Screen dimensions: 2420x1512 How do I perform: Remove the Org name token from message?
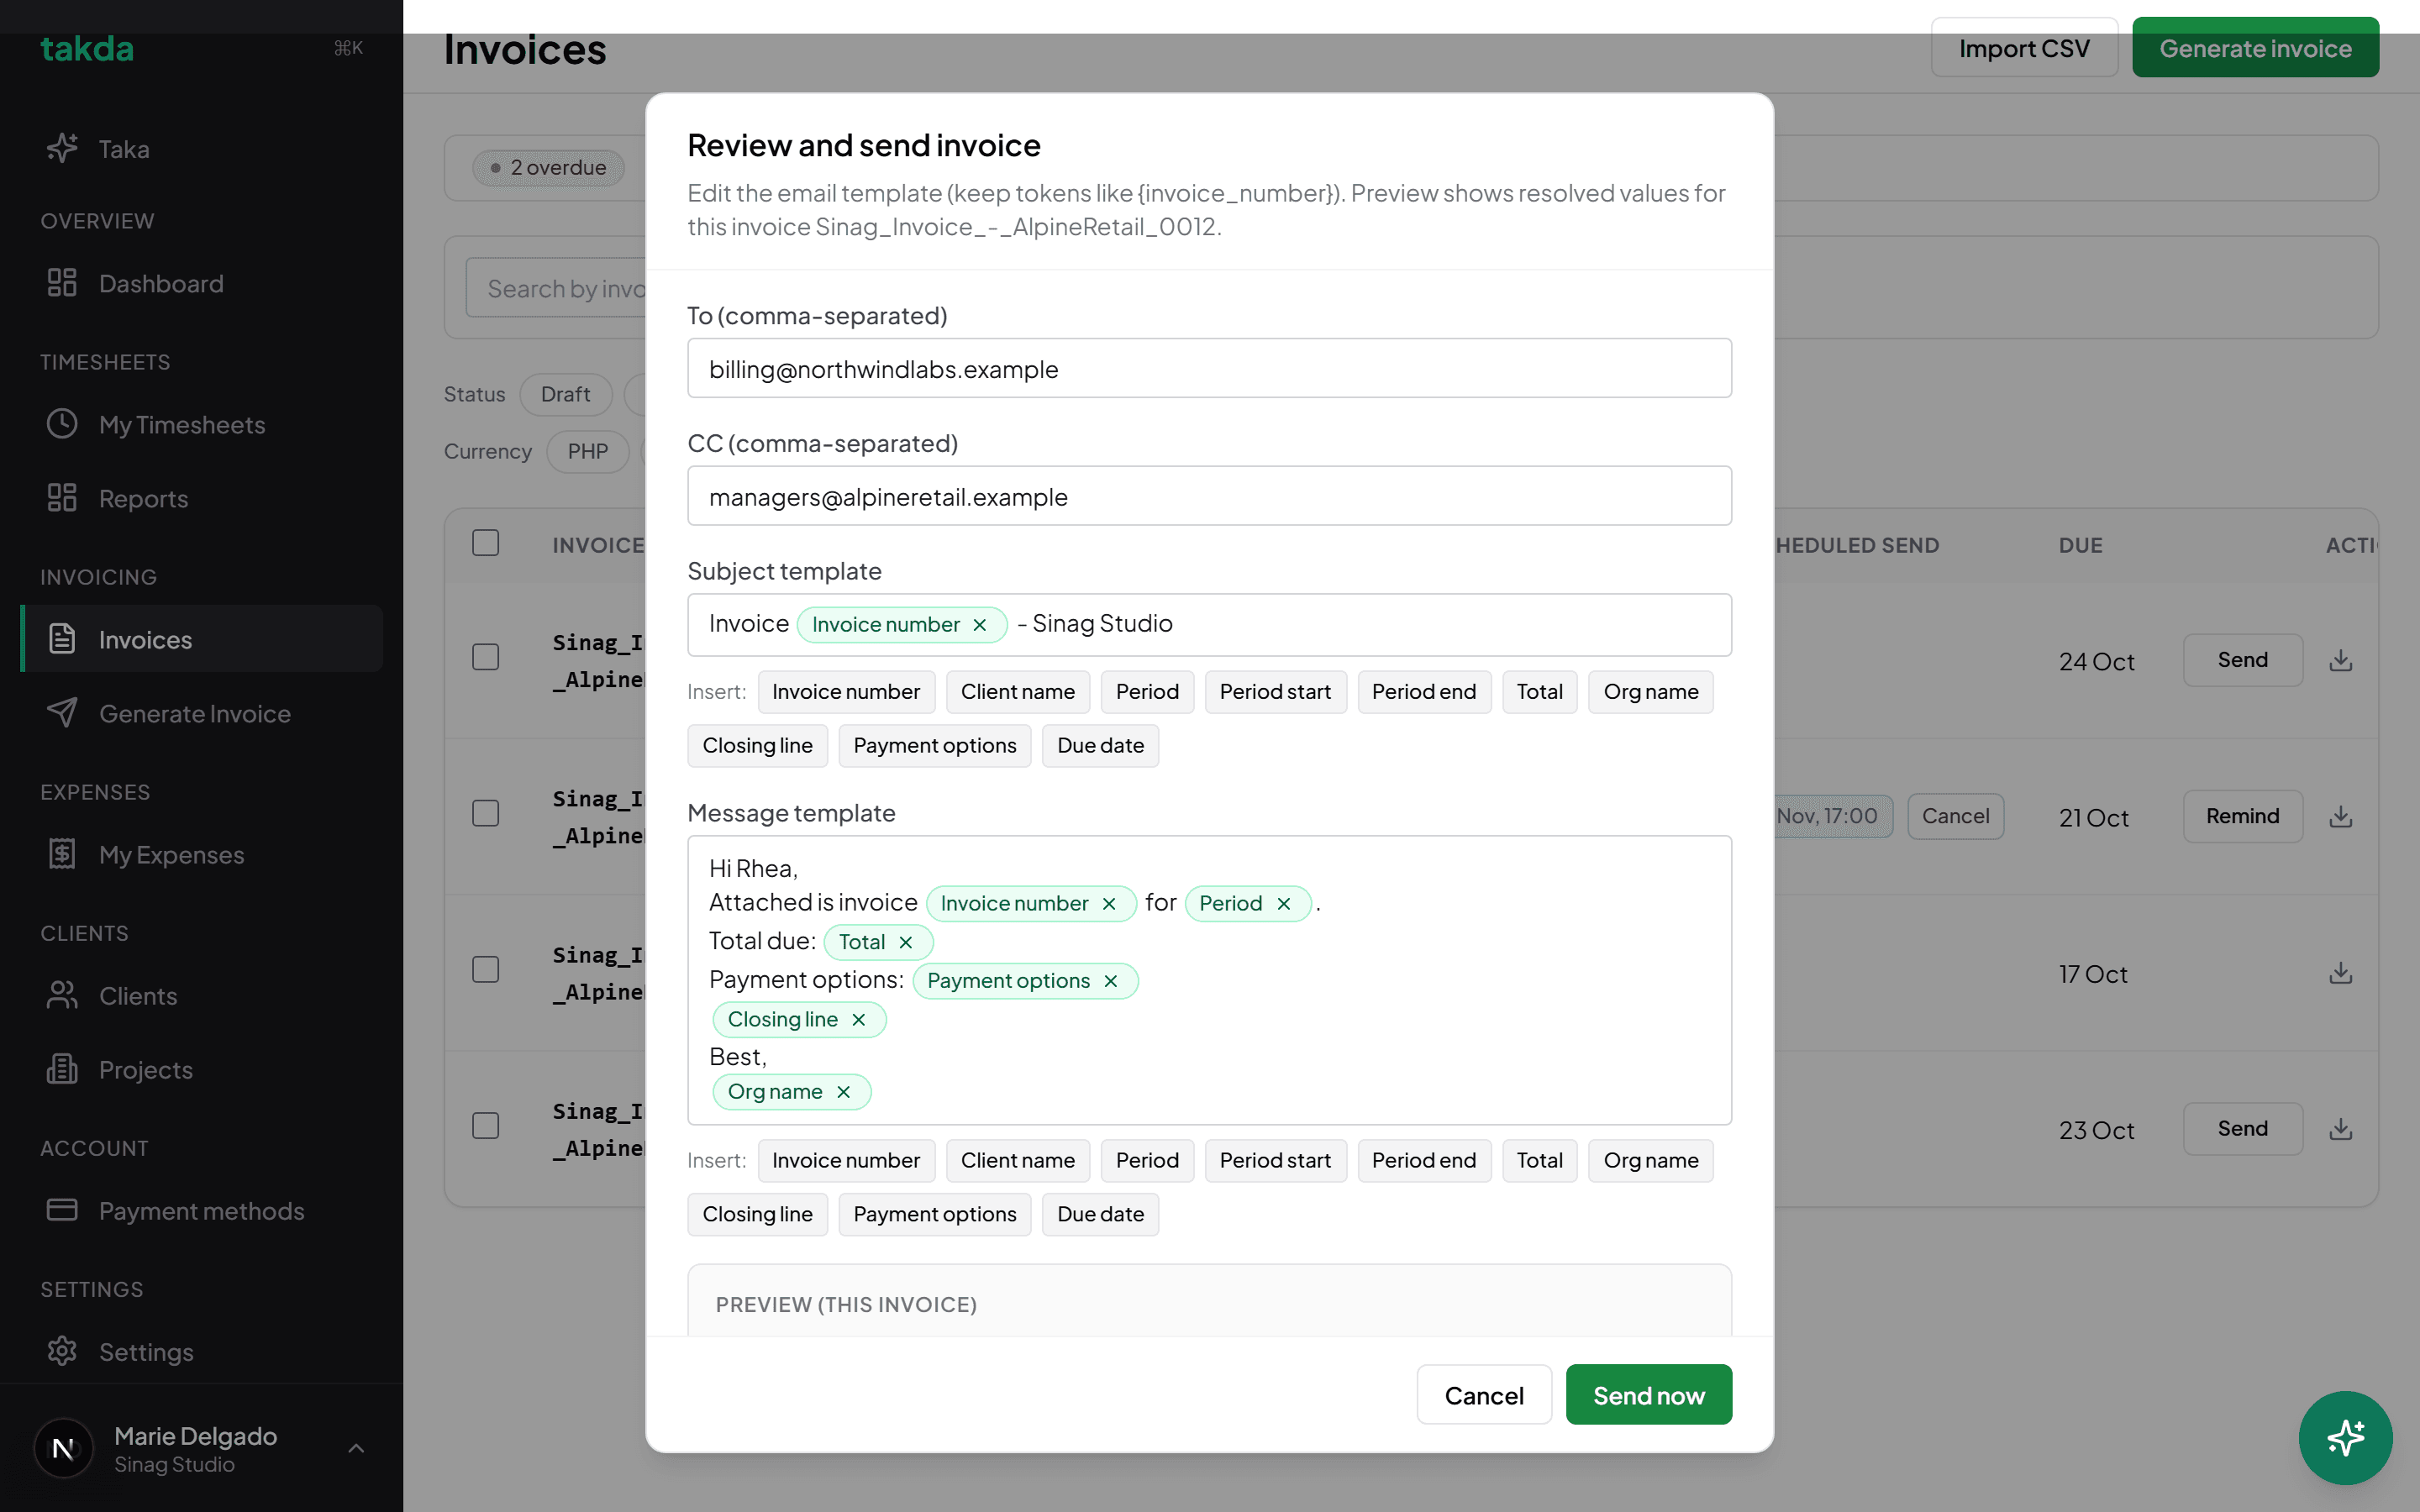click(843, 1092)
